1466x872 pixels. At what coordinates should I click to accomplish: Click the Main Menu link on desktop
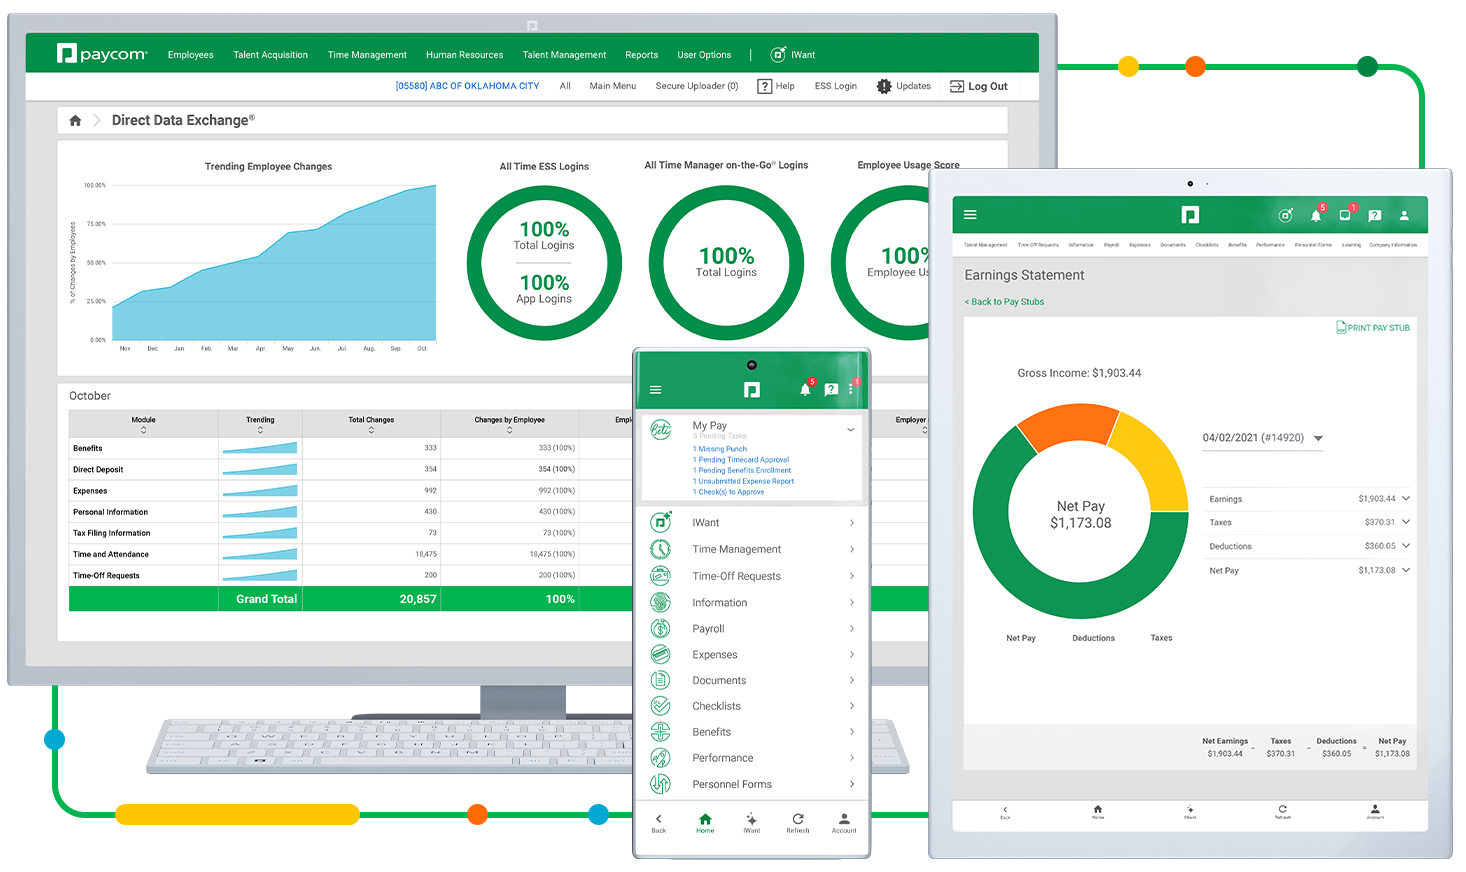click(x=613, y=86)
